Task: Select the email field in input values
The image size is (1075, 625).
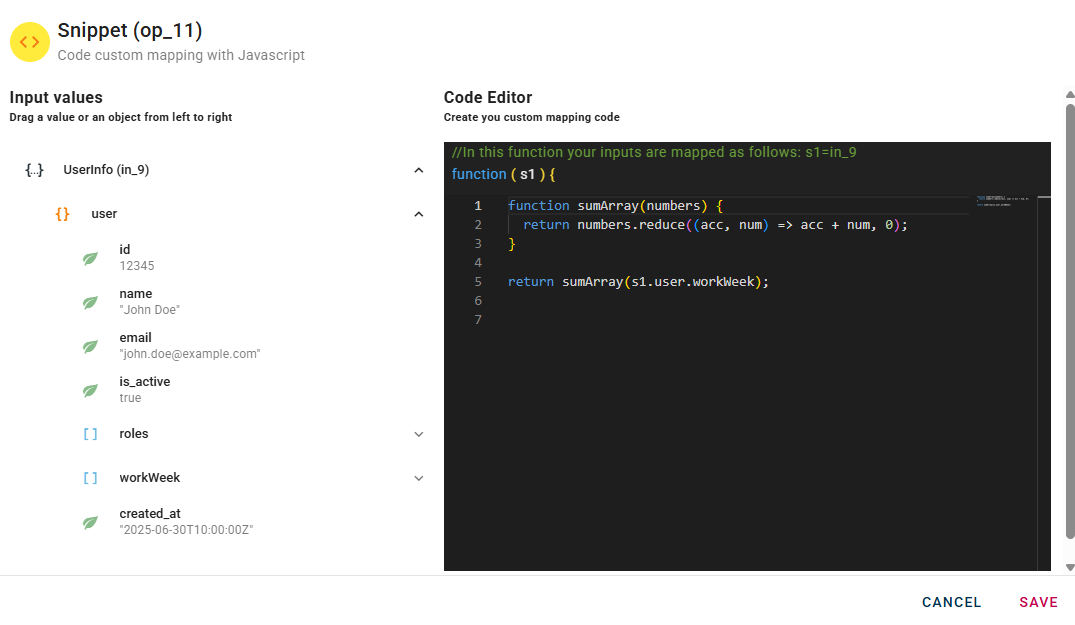Action: tap(189, 346)
